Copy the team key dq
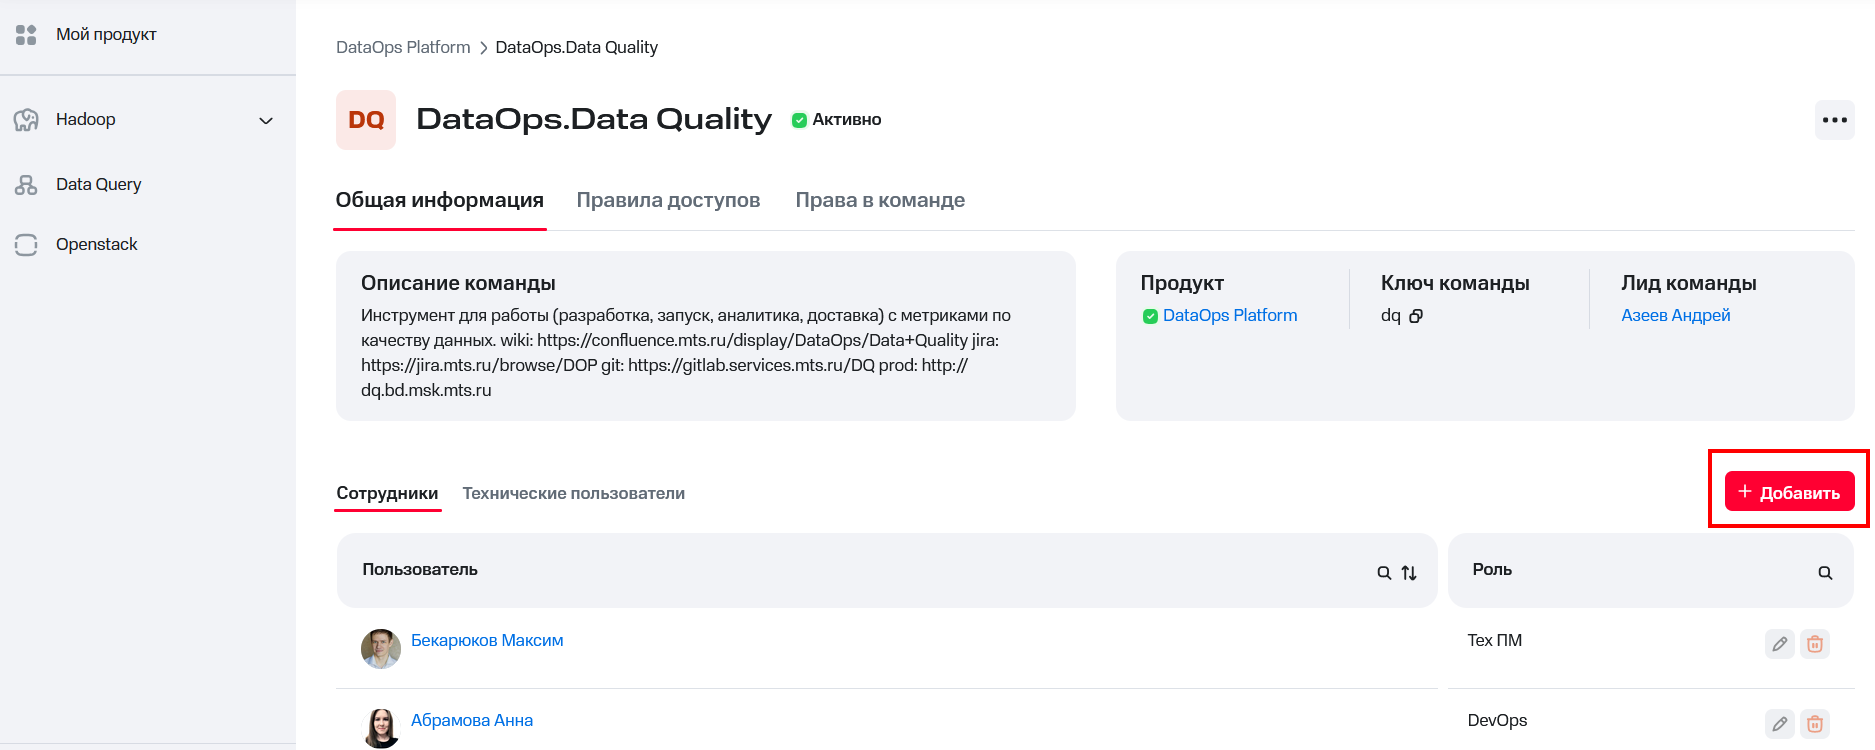The width and height of the screenshot is (1875, 750). (1416, 316)
